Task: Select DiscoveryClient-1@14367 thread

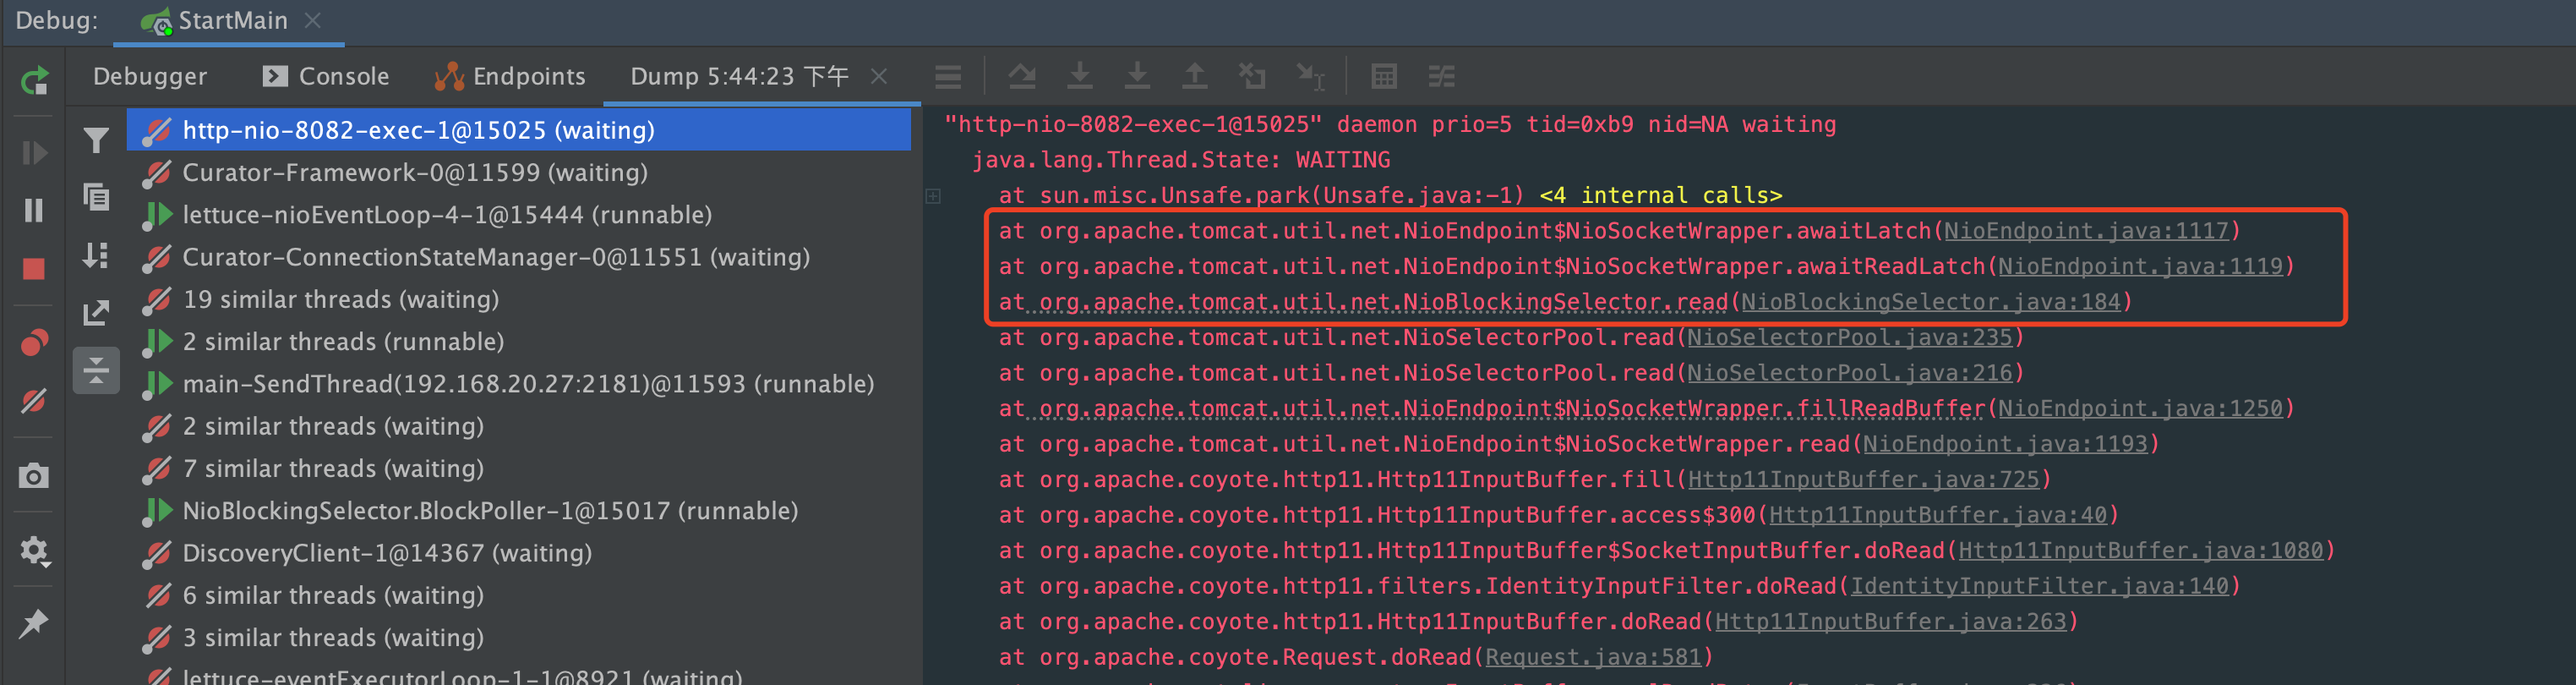Action: pos(519,553)
